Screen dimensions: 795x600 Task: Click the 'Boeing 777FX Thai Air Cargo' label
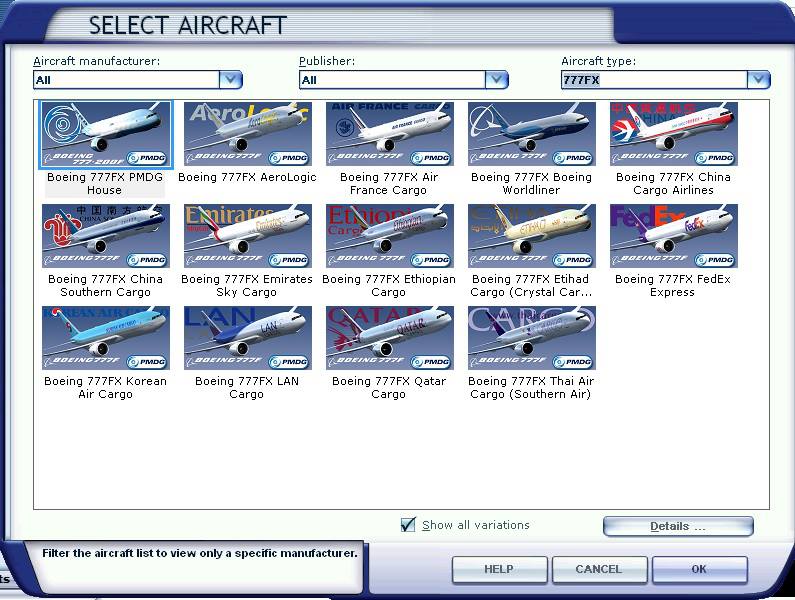click(x=531, y=387)
